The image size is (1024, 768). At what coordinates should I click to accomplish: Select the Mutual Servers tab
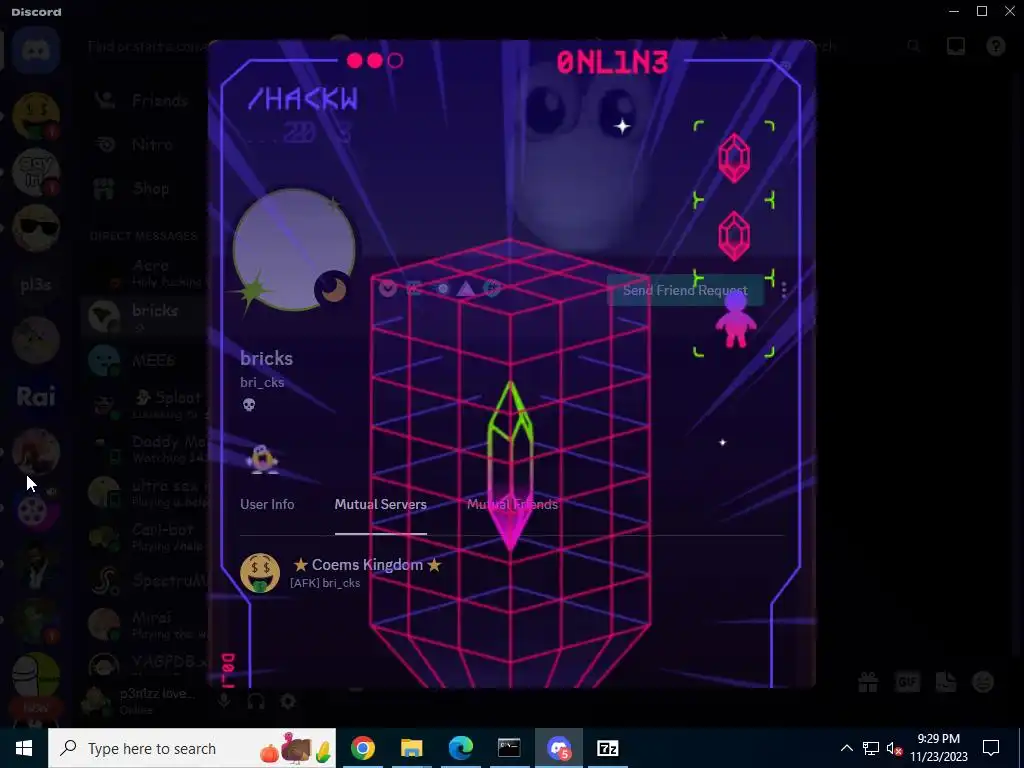click(x=381, y=504)
